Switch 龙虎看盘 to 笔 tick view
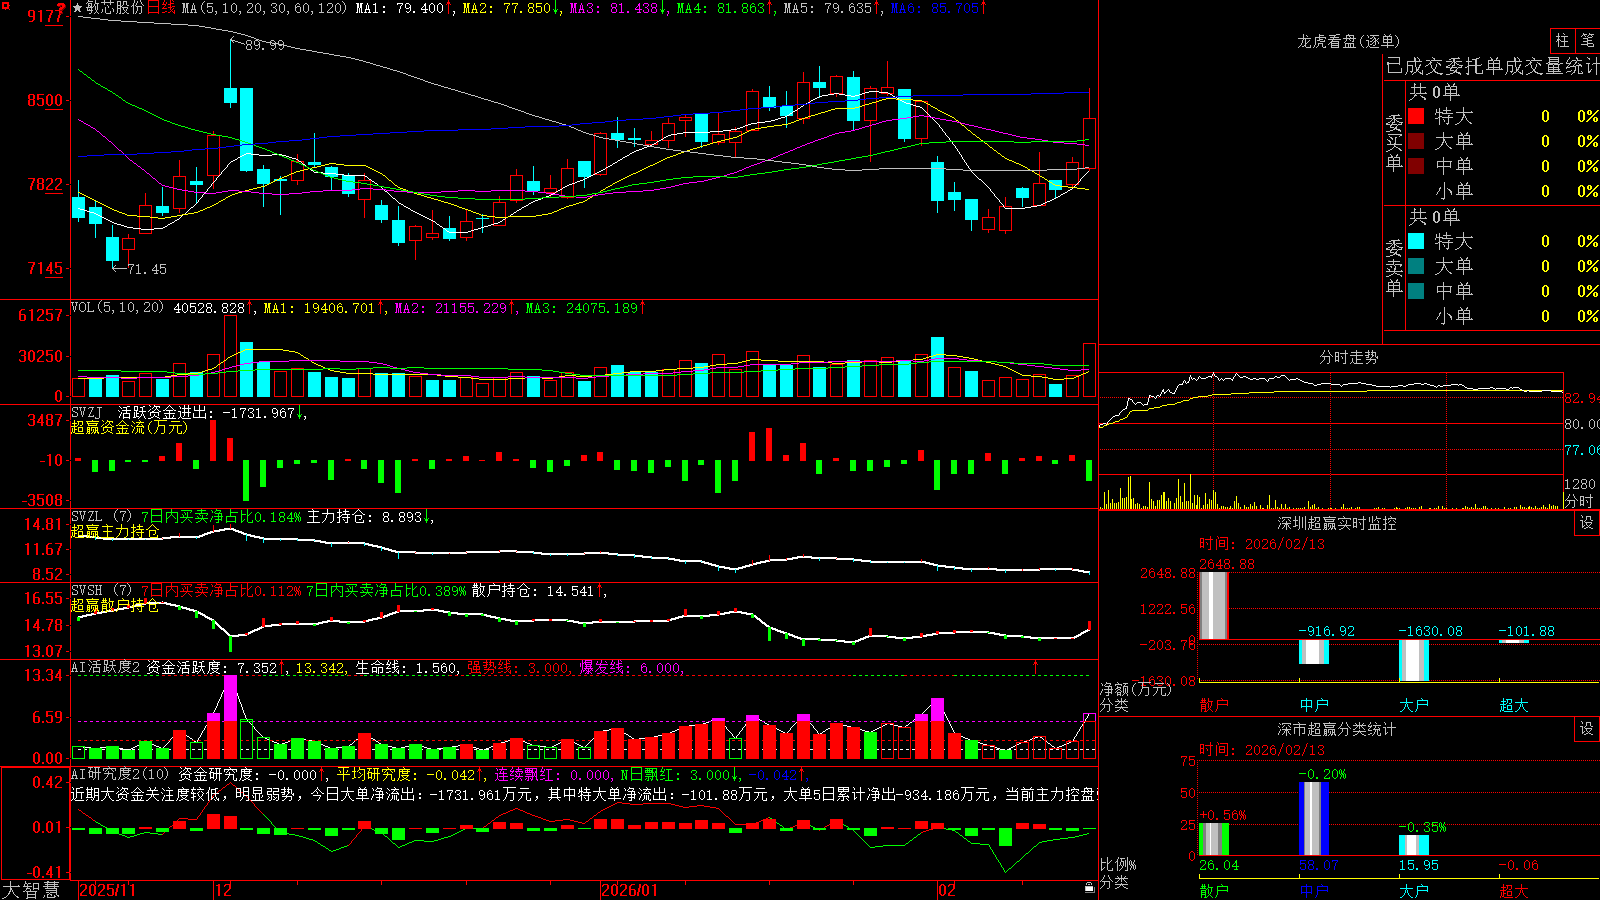1600x900 pixels. tap(1587, 41)
